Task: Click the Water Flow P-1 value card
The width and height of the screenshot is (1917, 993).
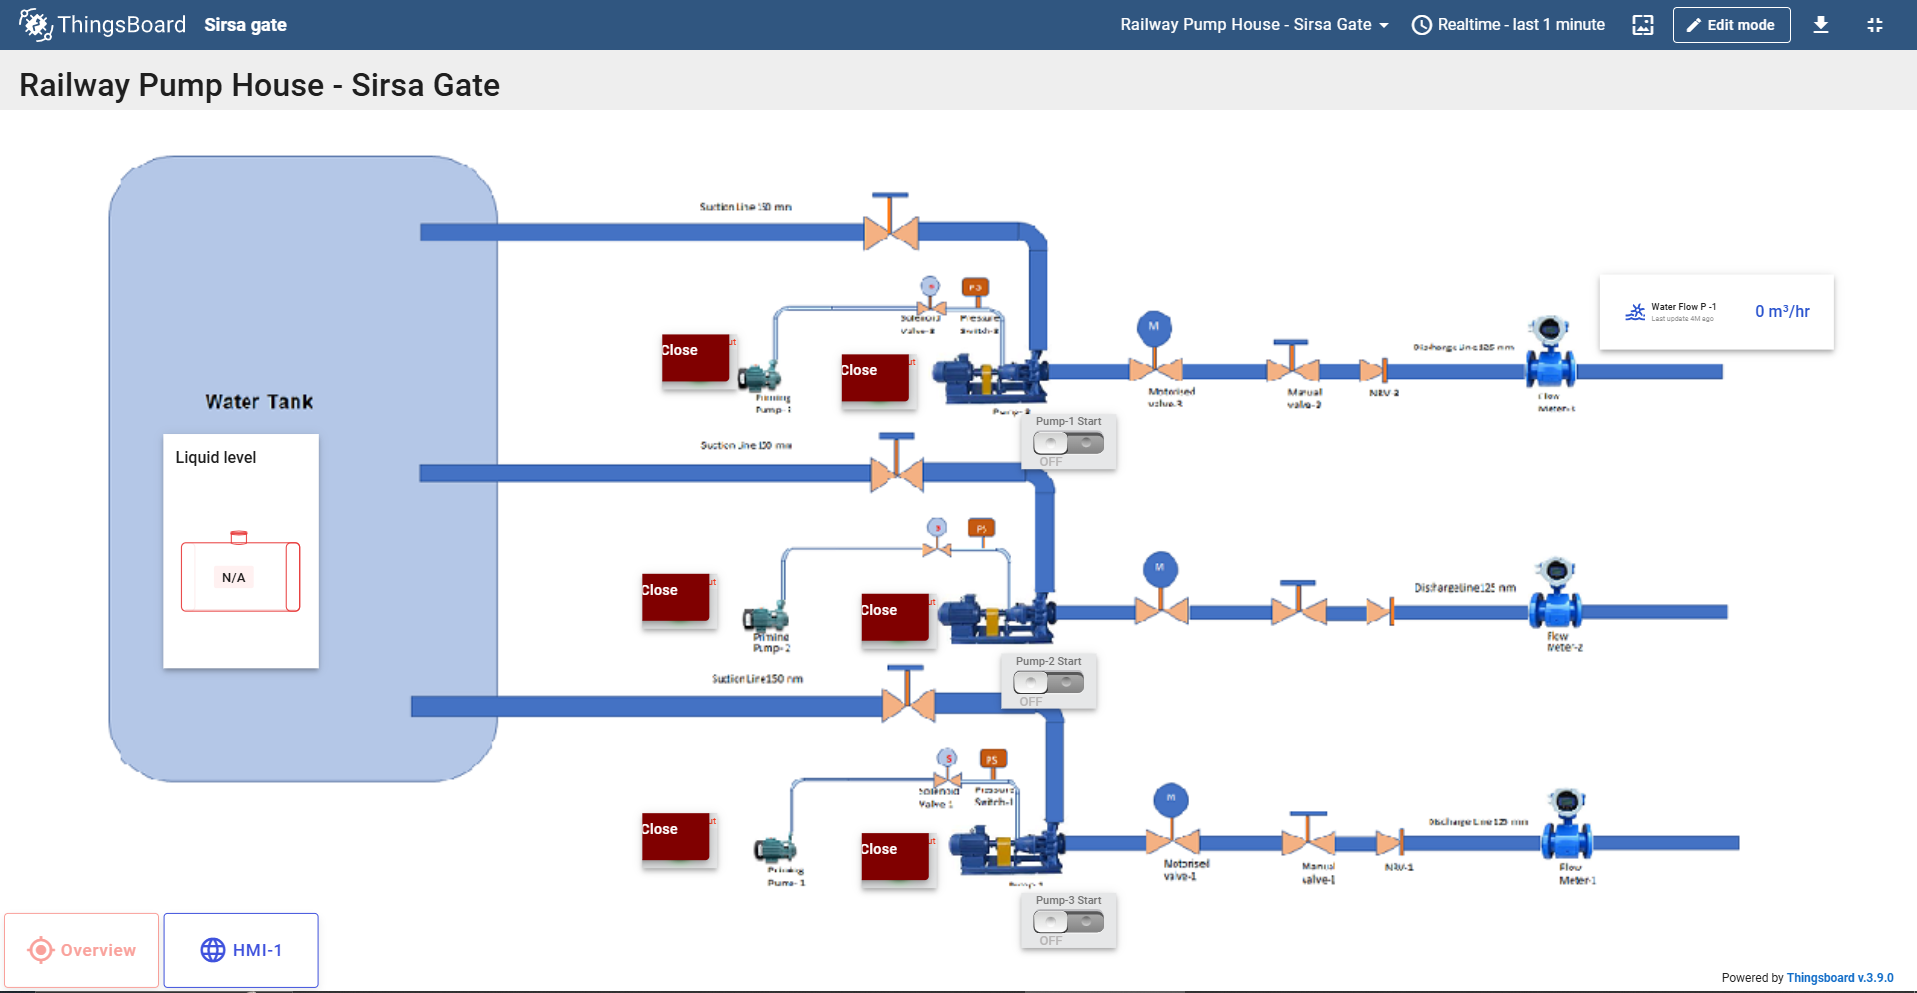Action: (x=1716, y=312)
